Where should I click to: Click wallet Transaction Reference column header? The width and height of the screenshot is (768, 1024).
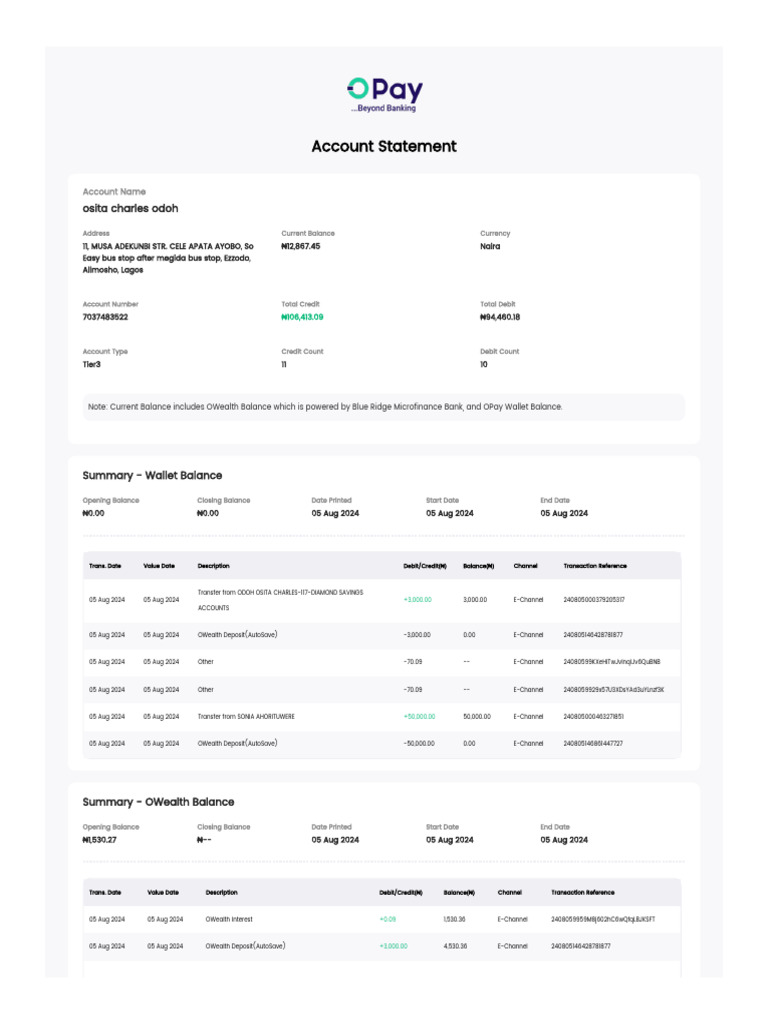595,566
